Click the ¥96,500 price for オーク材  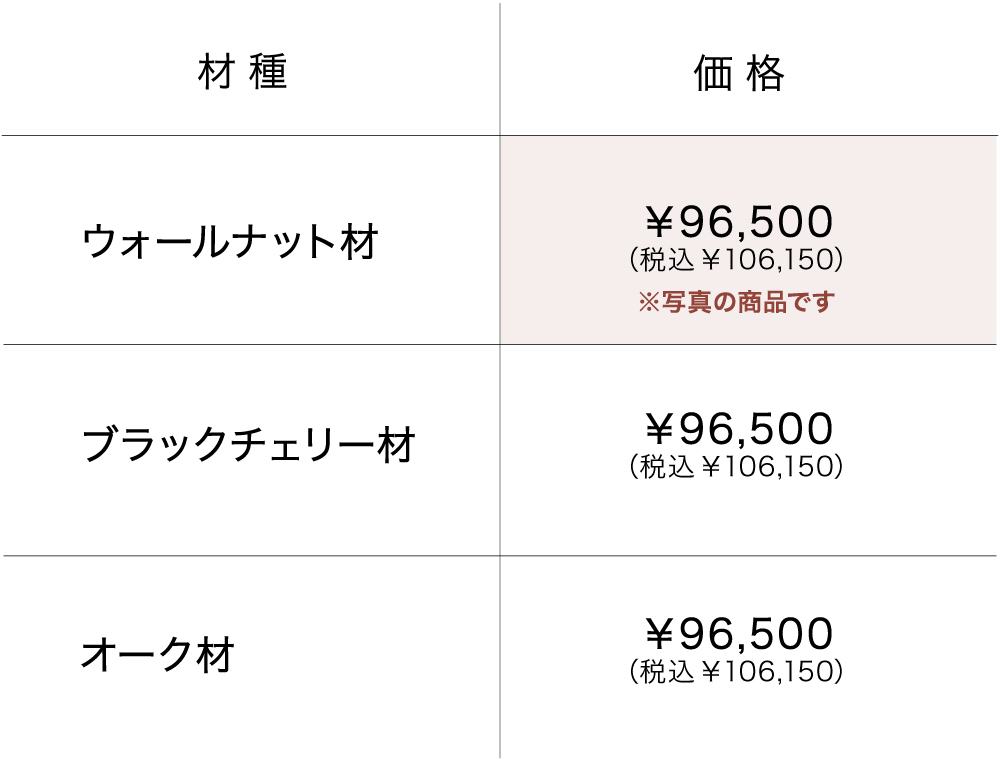point(738,634)
